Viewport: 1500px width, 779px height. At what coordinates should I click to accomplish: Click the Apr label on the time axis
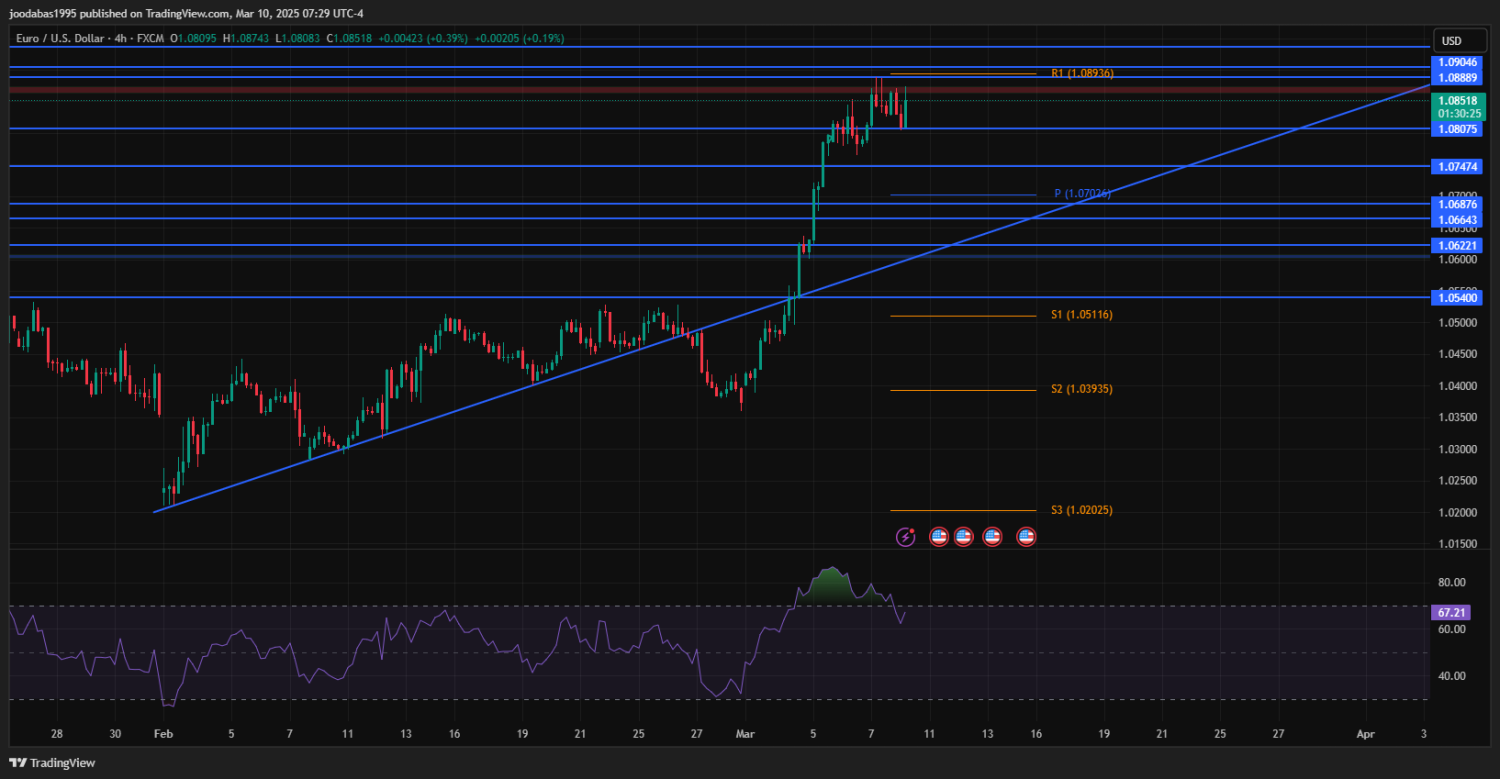click(x=1365, y=734)
